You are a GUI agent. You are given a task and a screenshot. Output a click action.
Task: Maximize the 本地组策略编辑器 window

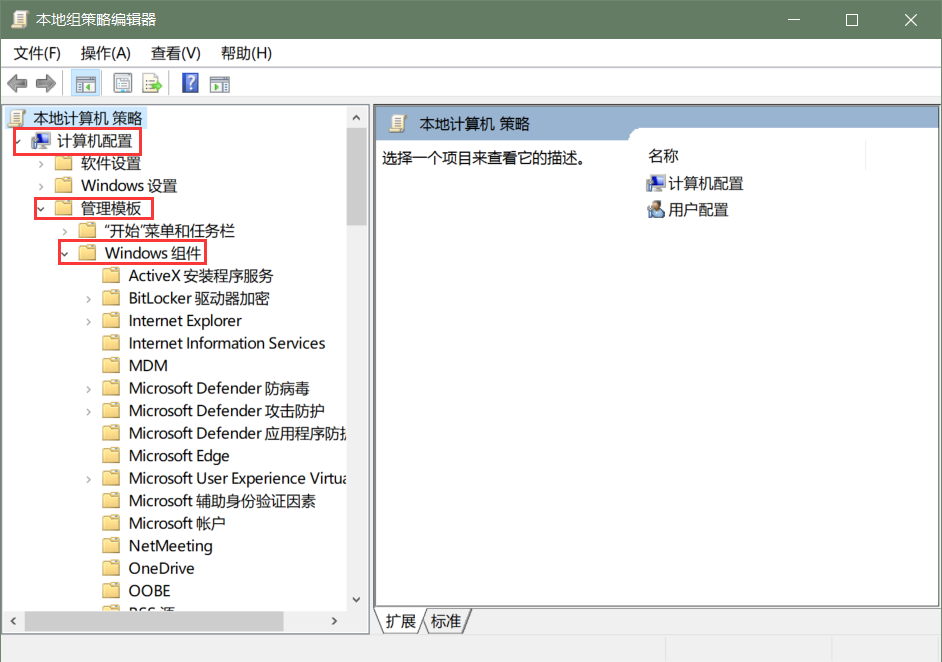pyautogui.click(x=851, y=20)
